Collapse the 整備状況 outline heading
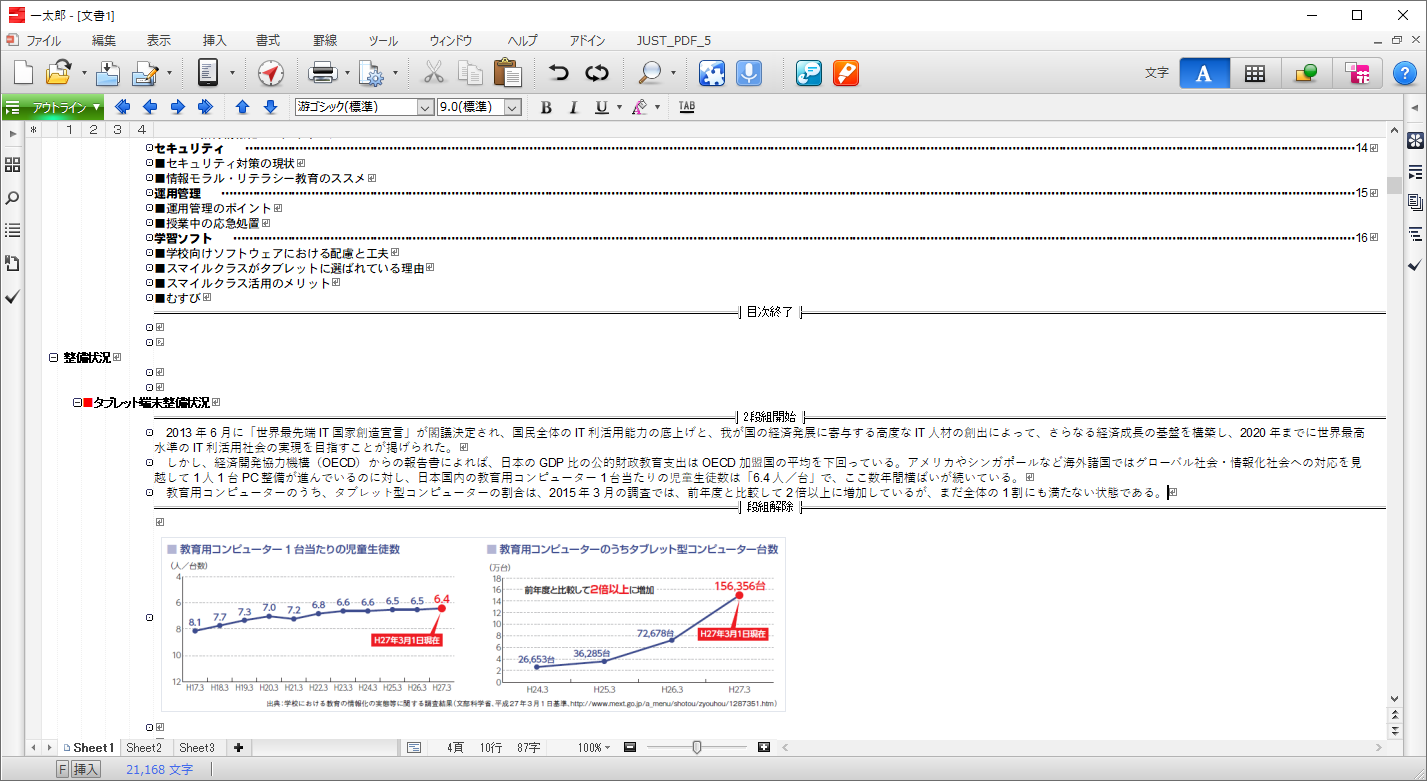This screenshot has height=781, width=1427. click(54, 357)
